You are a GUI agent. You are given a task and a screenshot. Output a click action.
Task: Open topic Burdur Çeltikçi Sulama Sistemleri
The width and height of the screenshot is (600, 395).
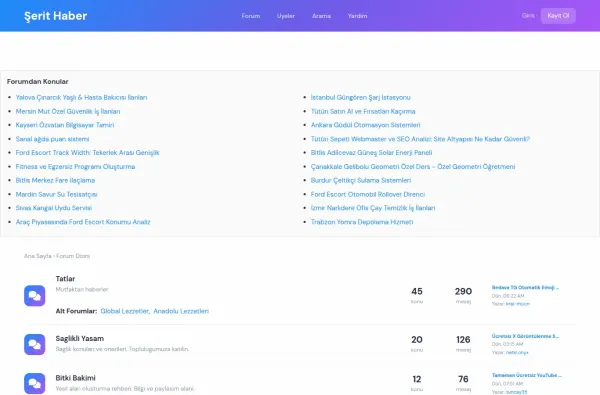point(360,180)
